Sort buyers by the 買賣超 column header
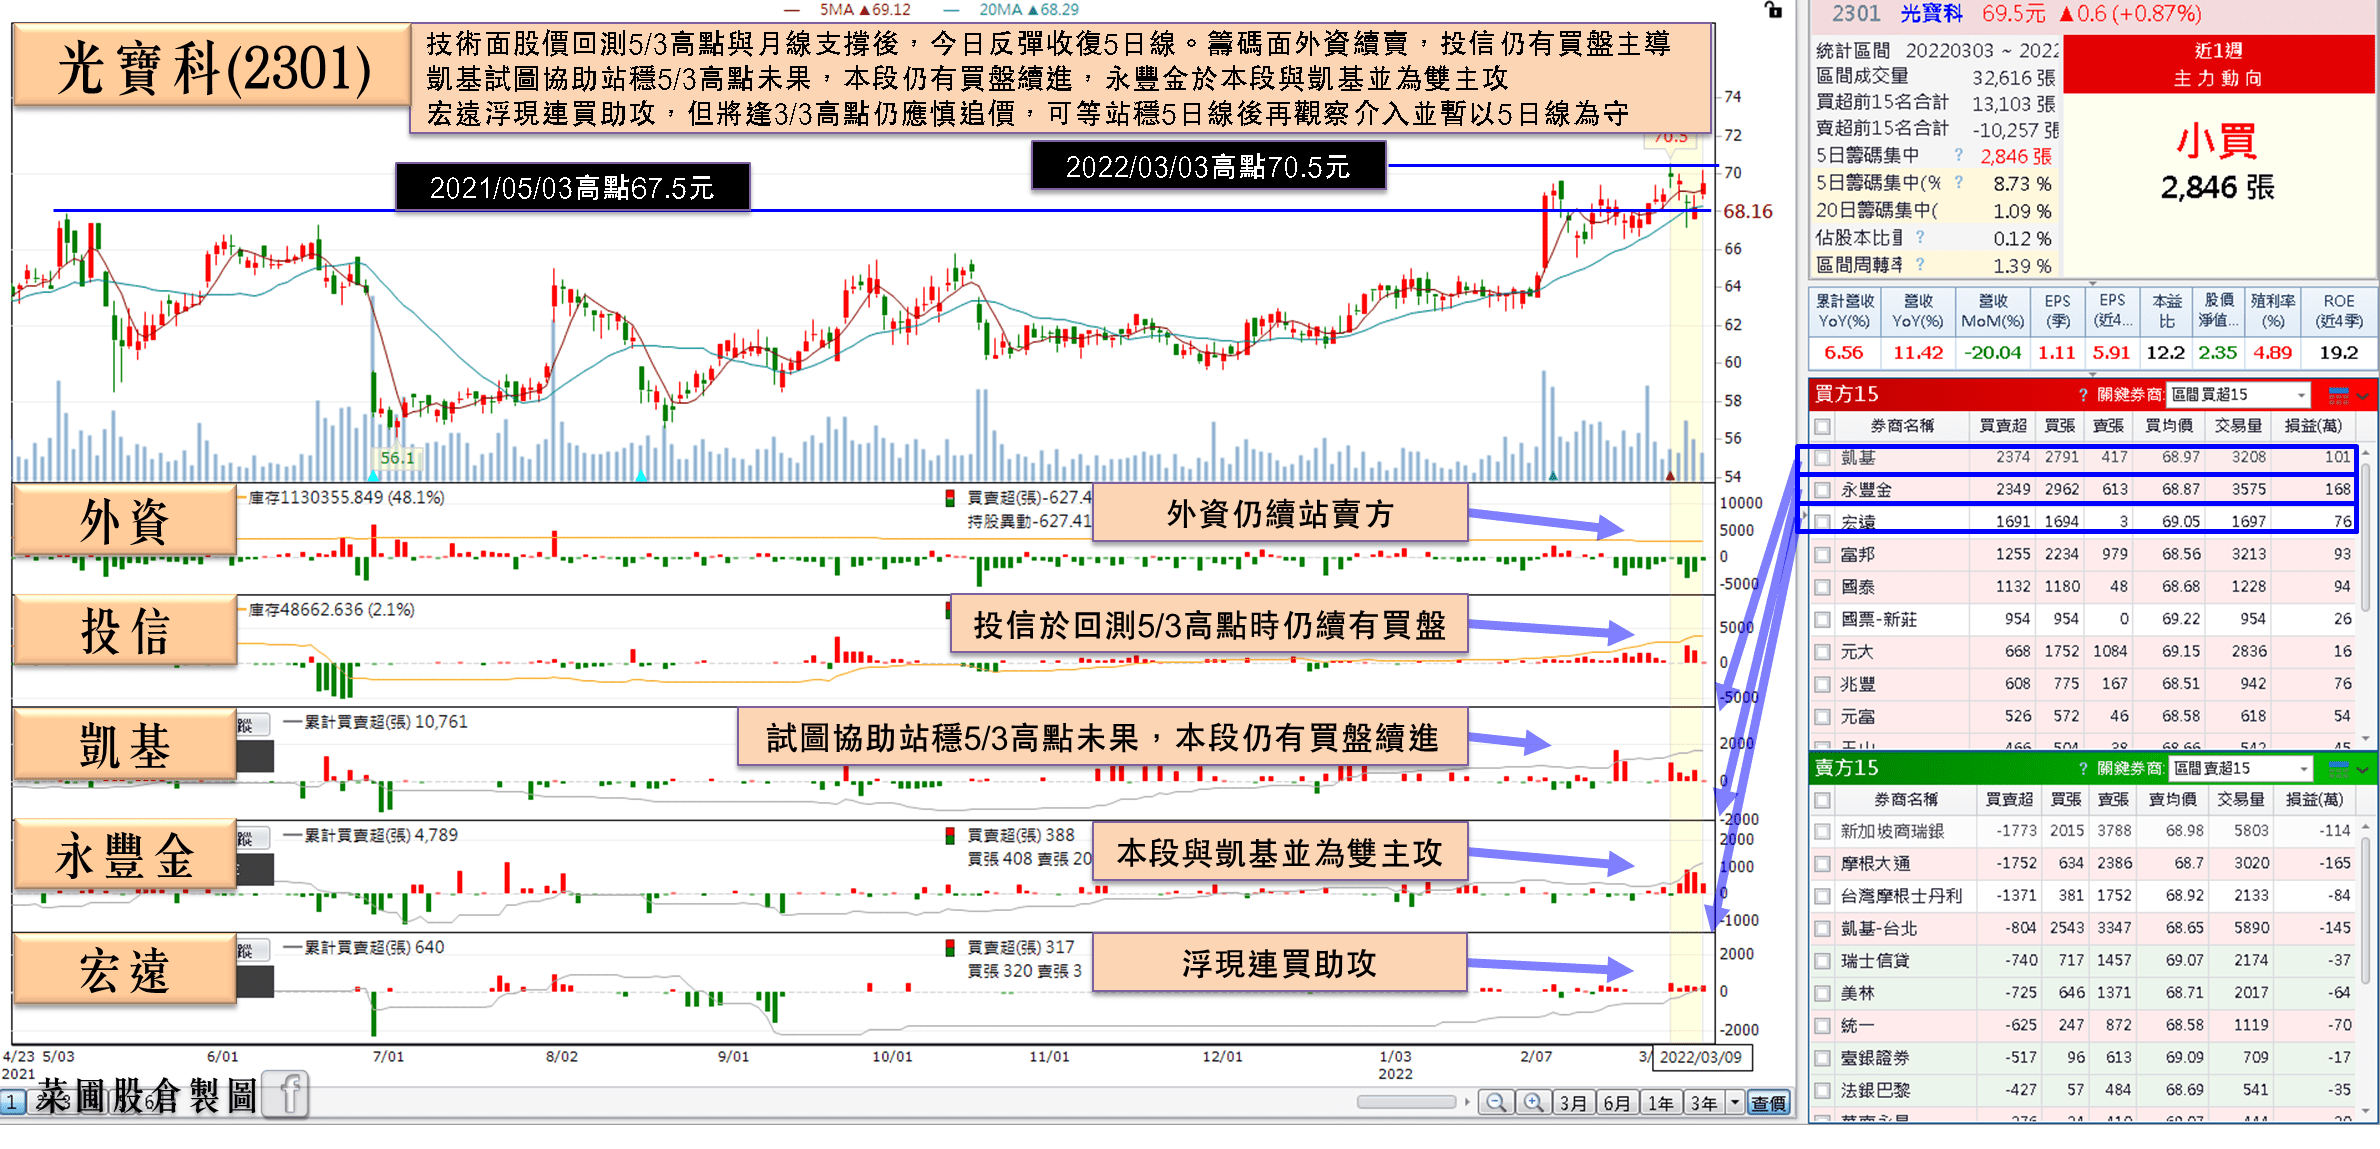Screen dimensions: 2380x1149 tap(2003, 426)
